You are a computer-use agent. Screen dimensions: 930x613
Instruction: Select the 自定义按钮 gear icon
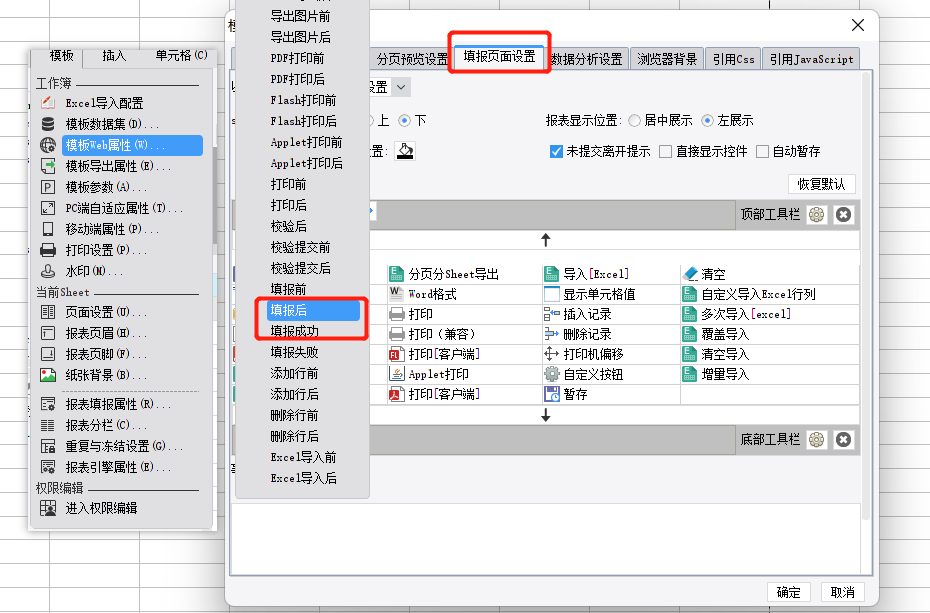[x=552, y=374]
